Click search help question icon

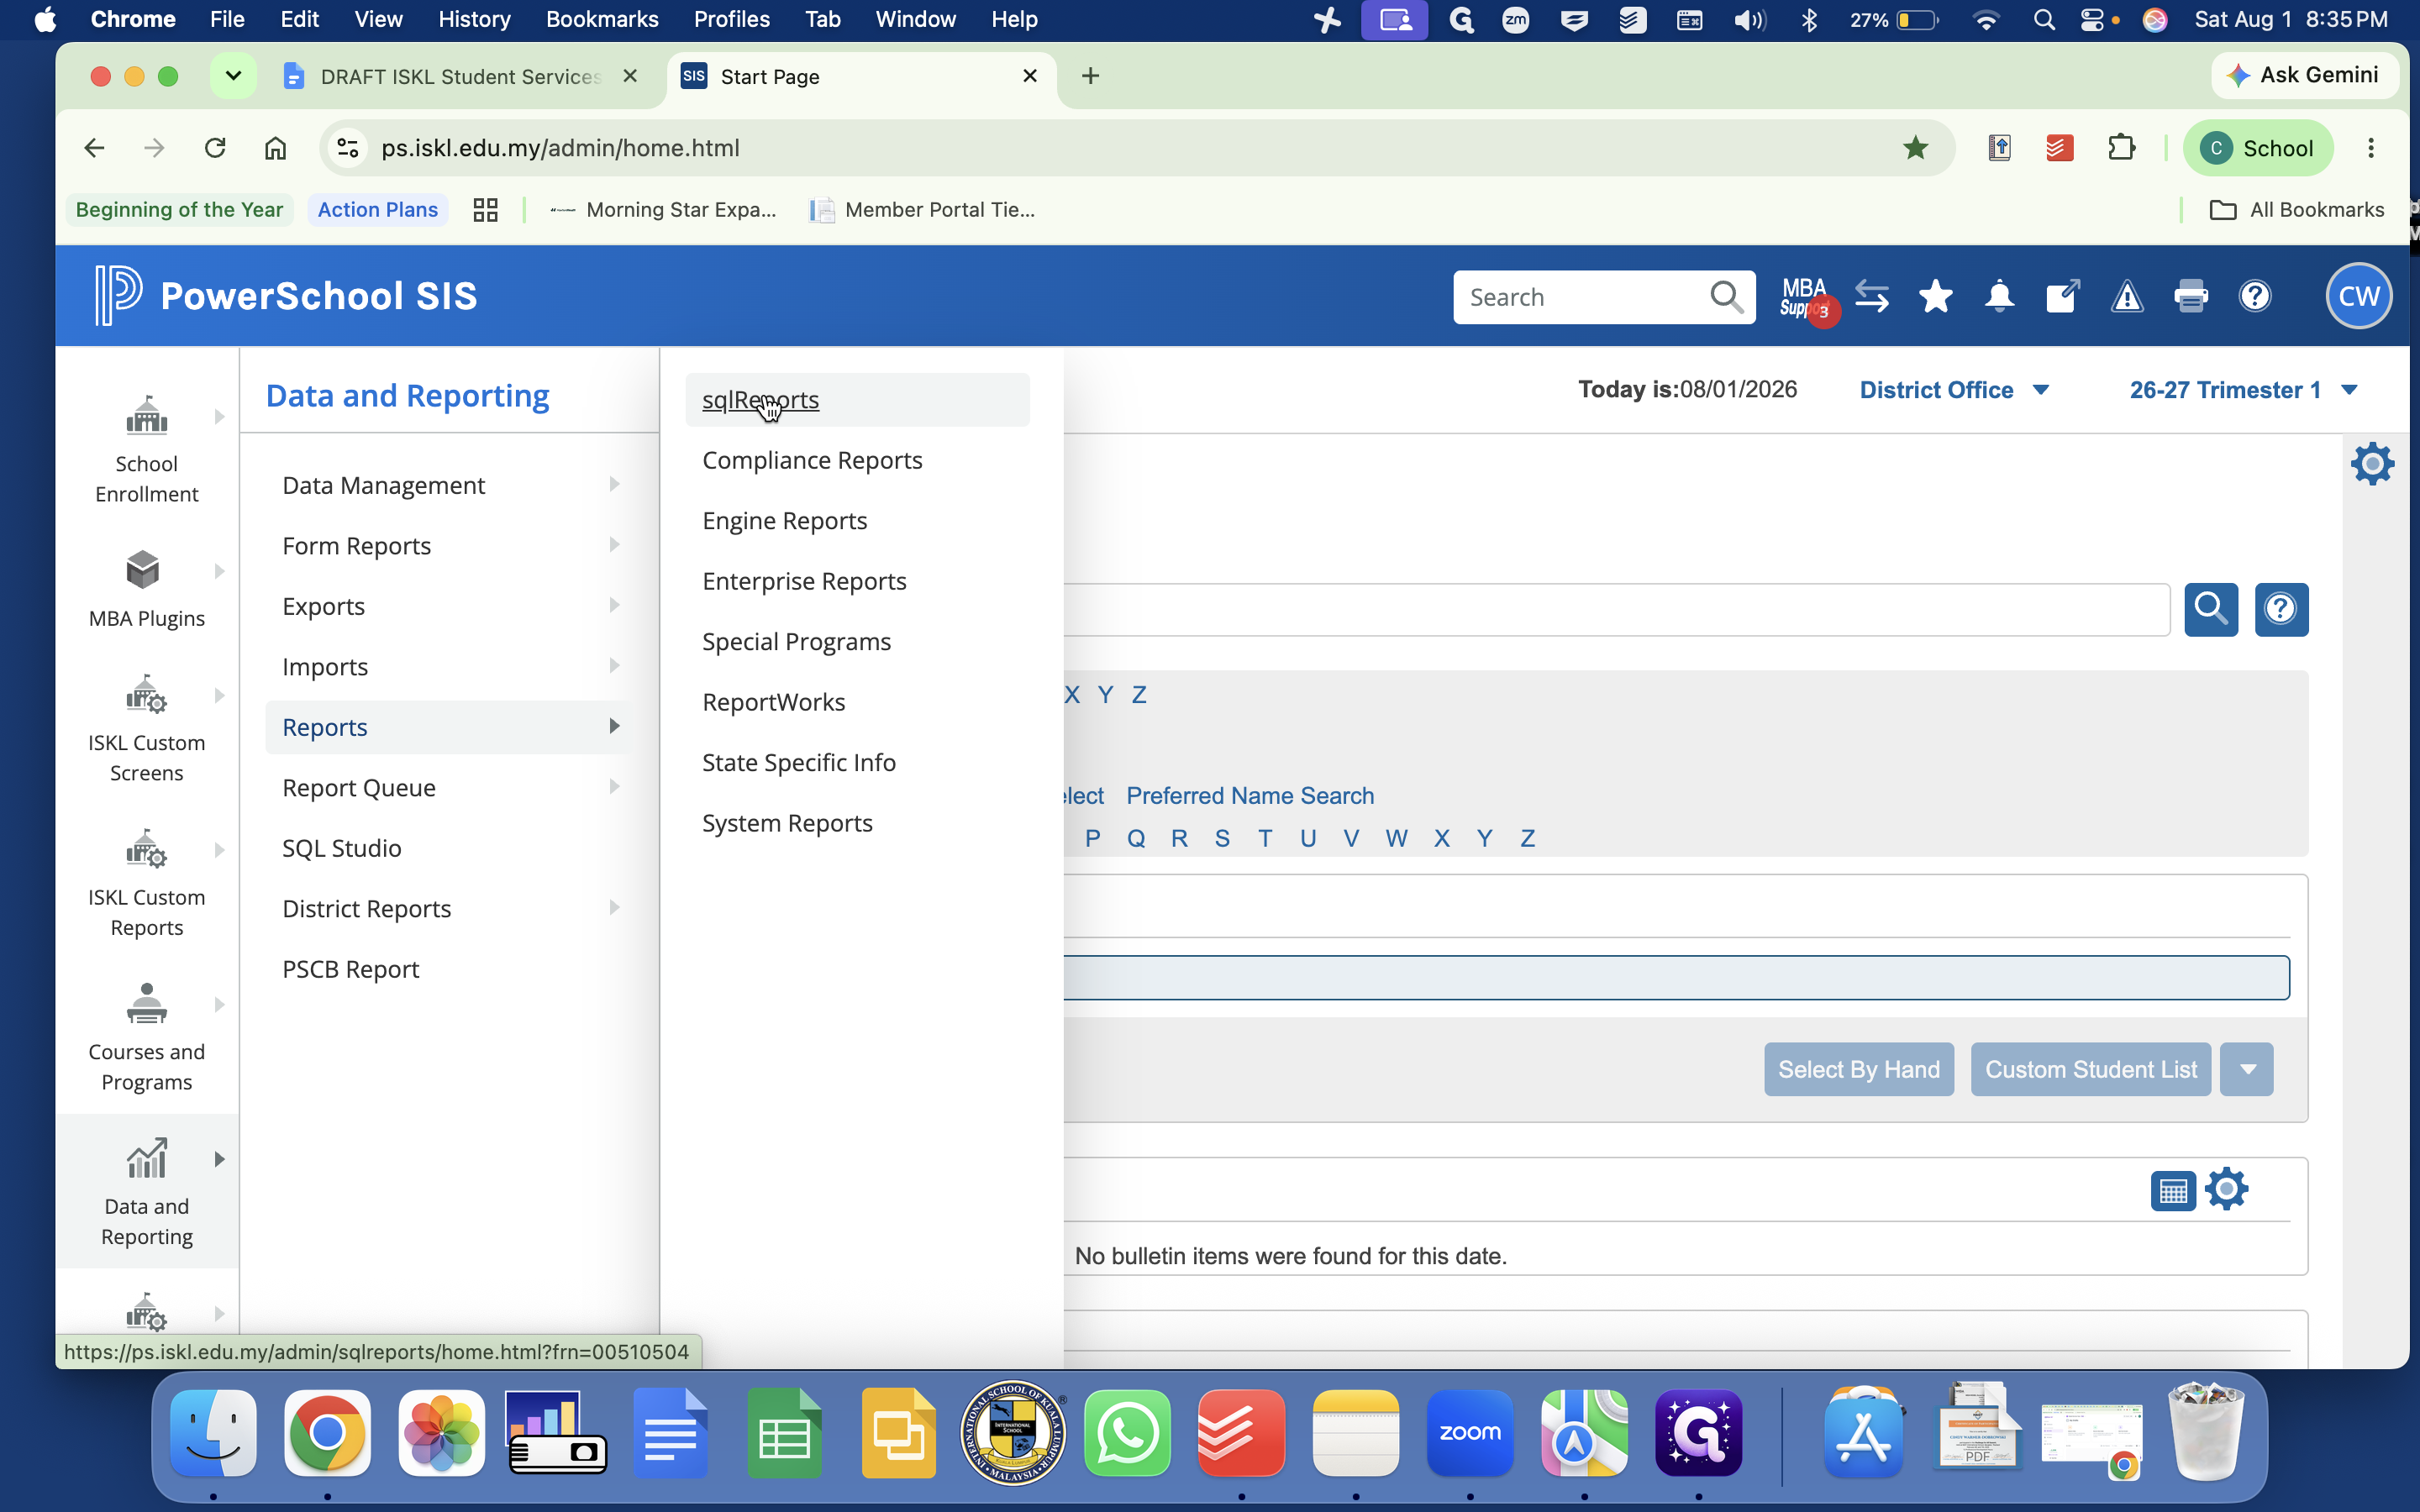click(2281, 609)
